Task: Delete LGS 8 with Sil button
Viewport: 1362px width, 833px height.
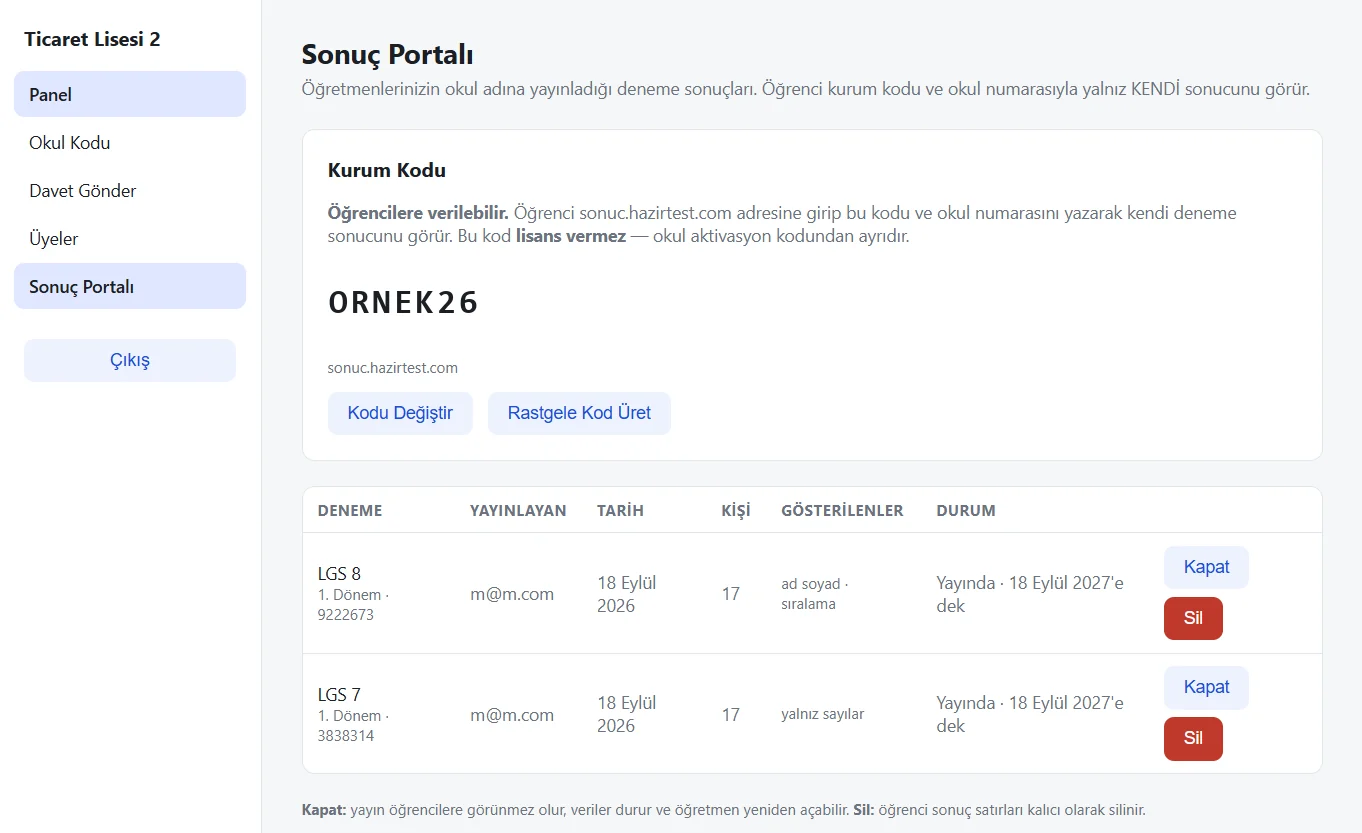Action: (1193, 618)
